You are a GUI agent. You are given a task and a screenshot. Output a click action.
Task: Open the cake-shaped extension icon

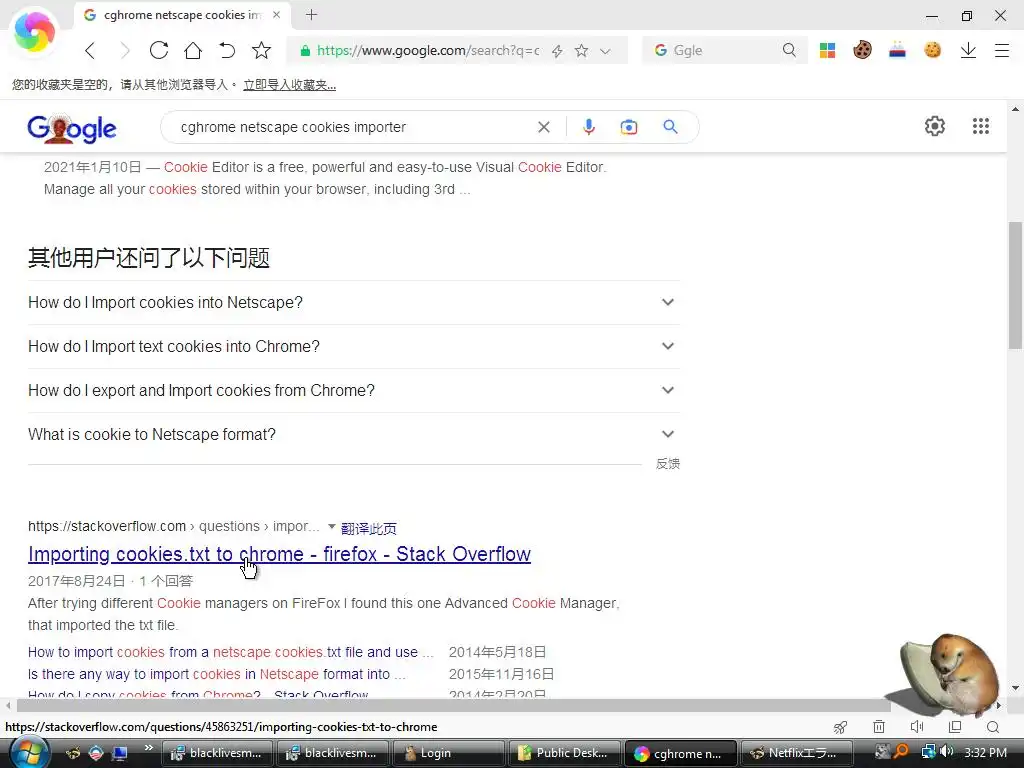click(x=897, y=50)
